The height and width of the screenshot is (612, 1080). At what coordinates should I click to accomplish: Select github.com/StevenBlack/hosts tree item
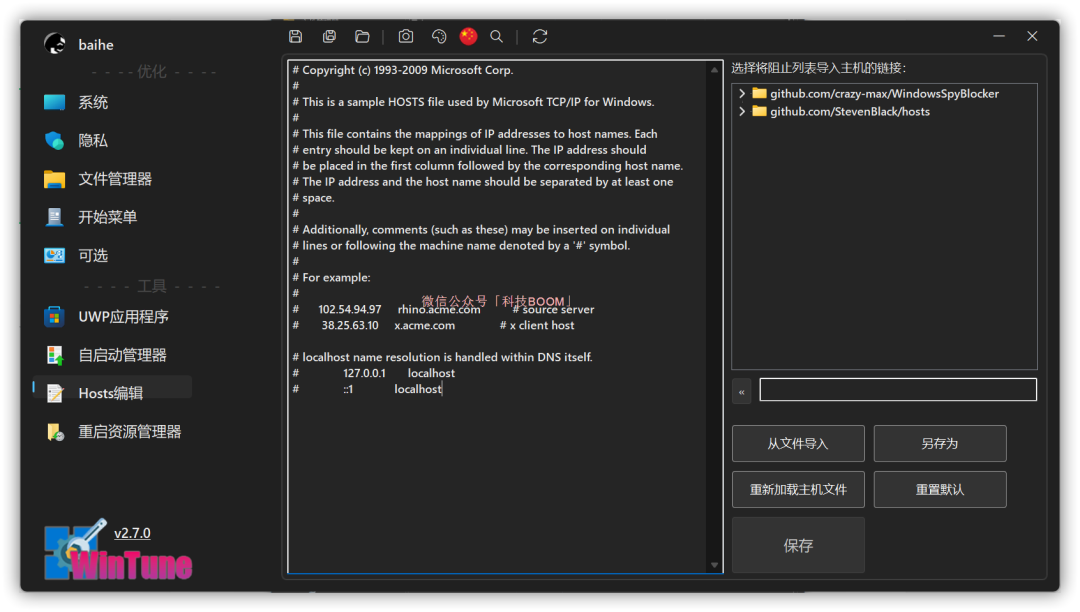coord(849,112)
